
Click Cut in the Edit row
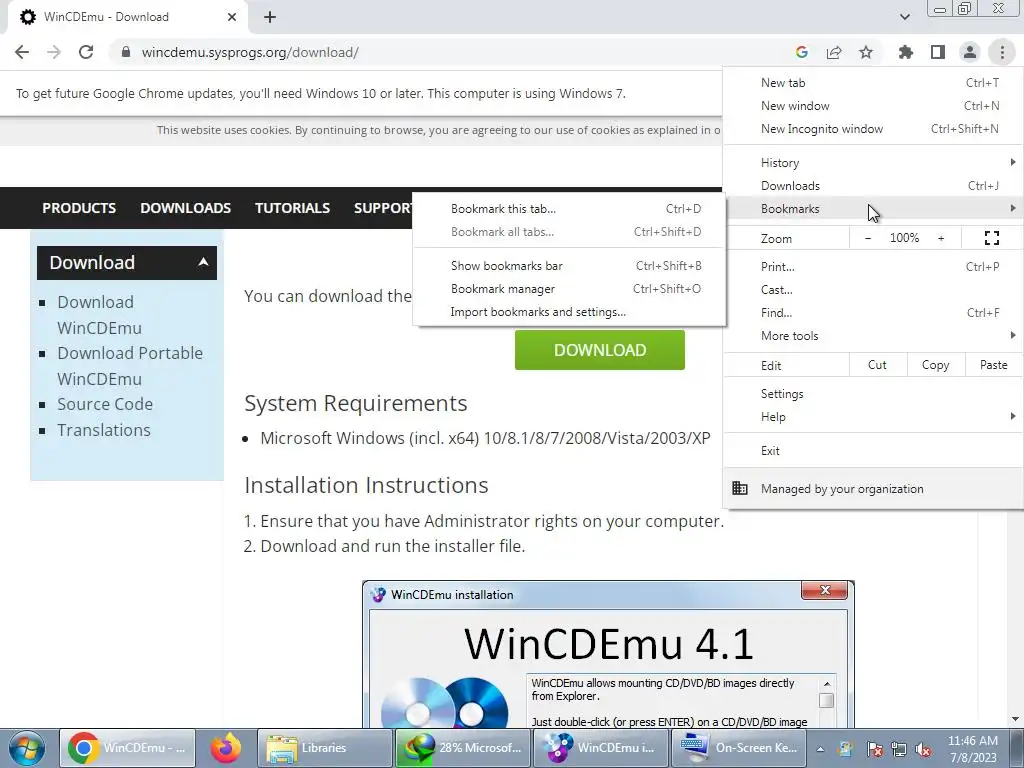point(877,365)
